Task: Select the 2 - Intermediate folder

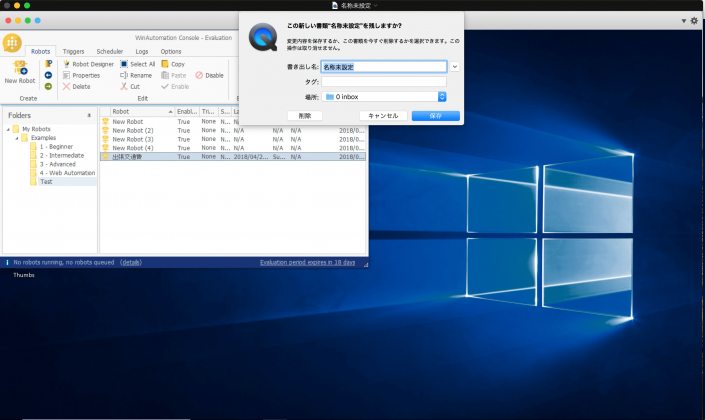Action: pos(62,155)
